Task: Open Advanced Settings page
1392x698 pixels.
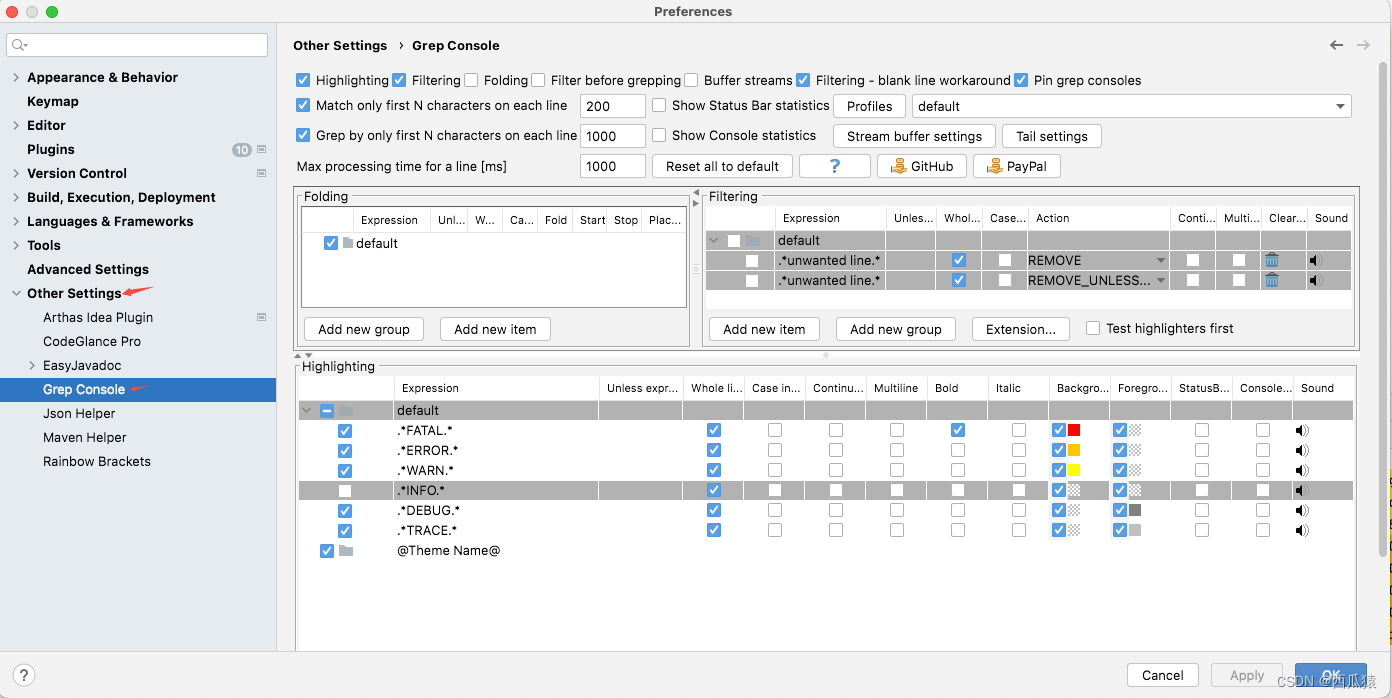Action: pos(88,269)
